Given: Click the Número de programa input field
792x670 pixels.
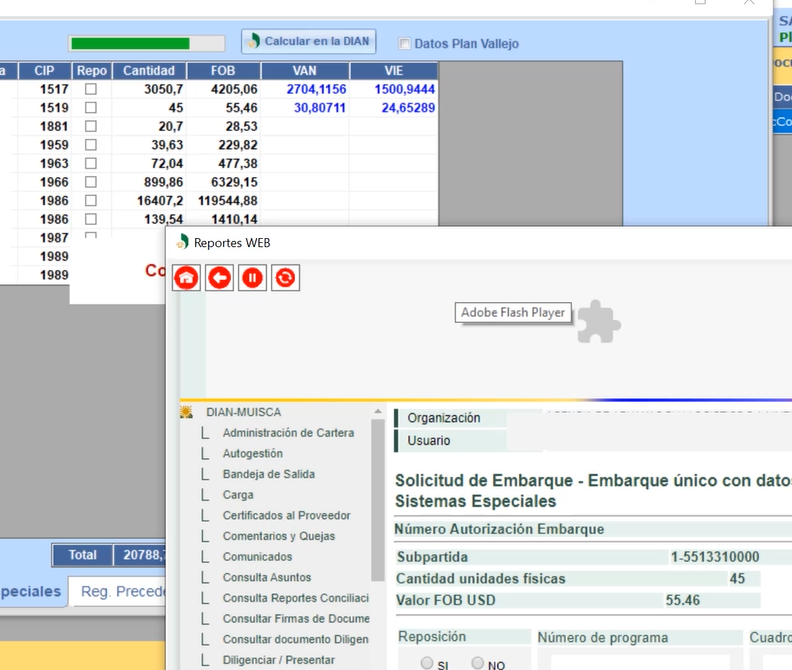Looking at the screenshot, I should (x=640, y=660).
